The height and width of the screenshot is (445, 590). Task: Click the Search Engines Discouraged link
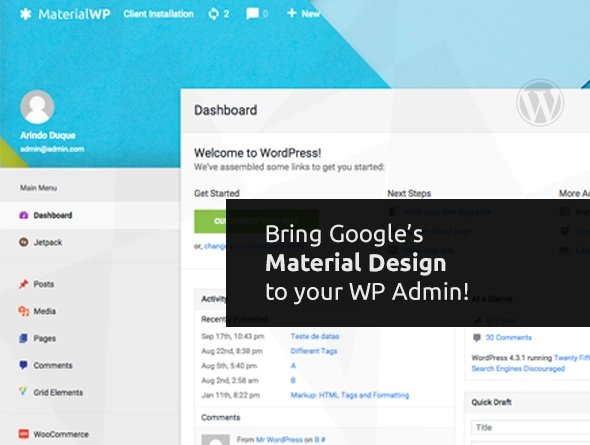coord(518,369)
